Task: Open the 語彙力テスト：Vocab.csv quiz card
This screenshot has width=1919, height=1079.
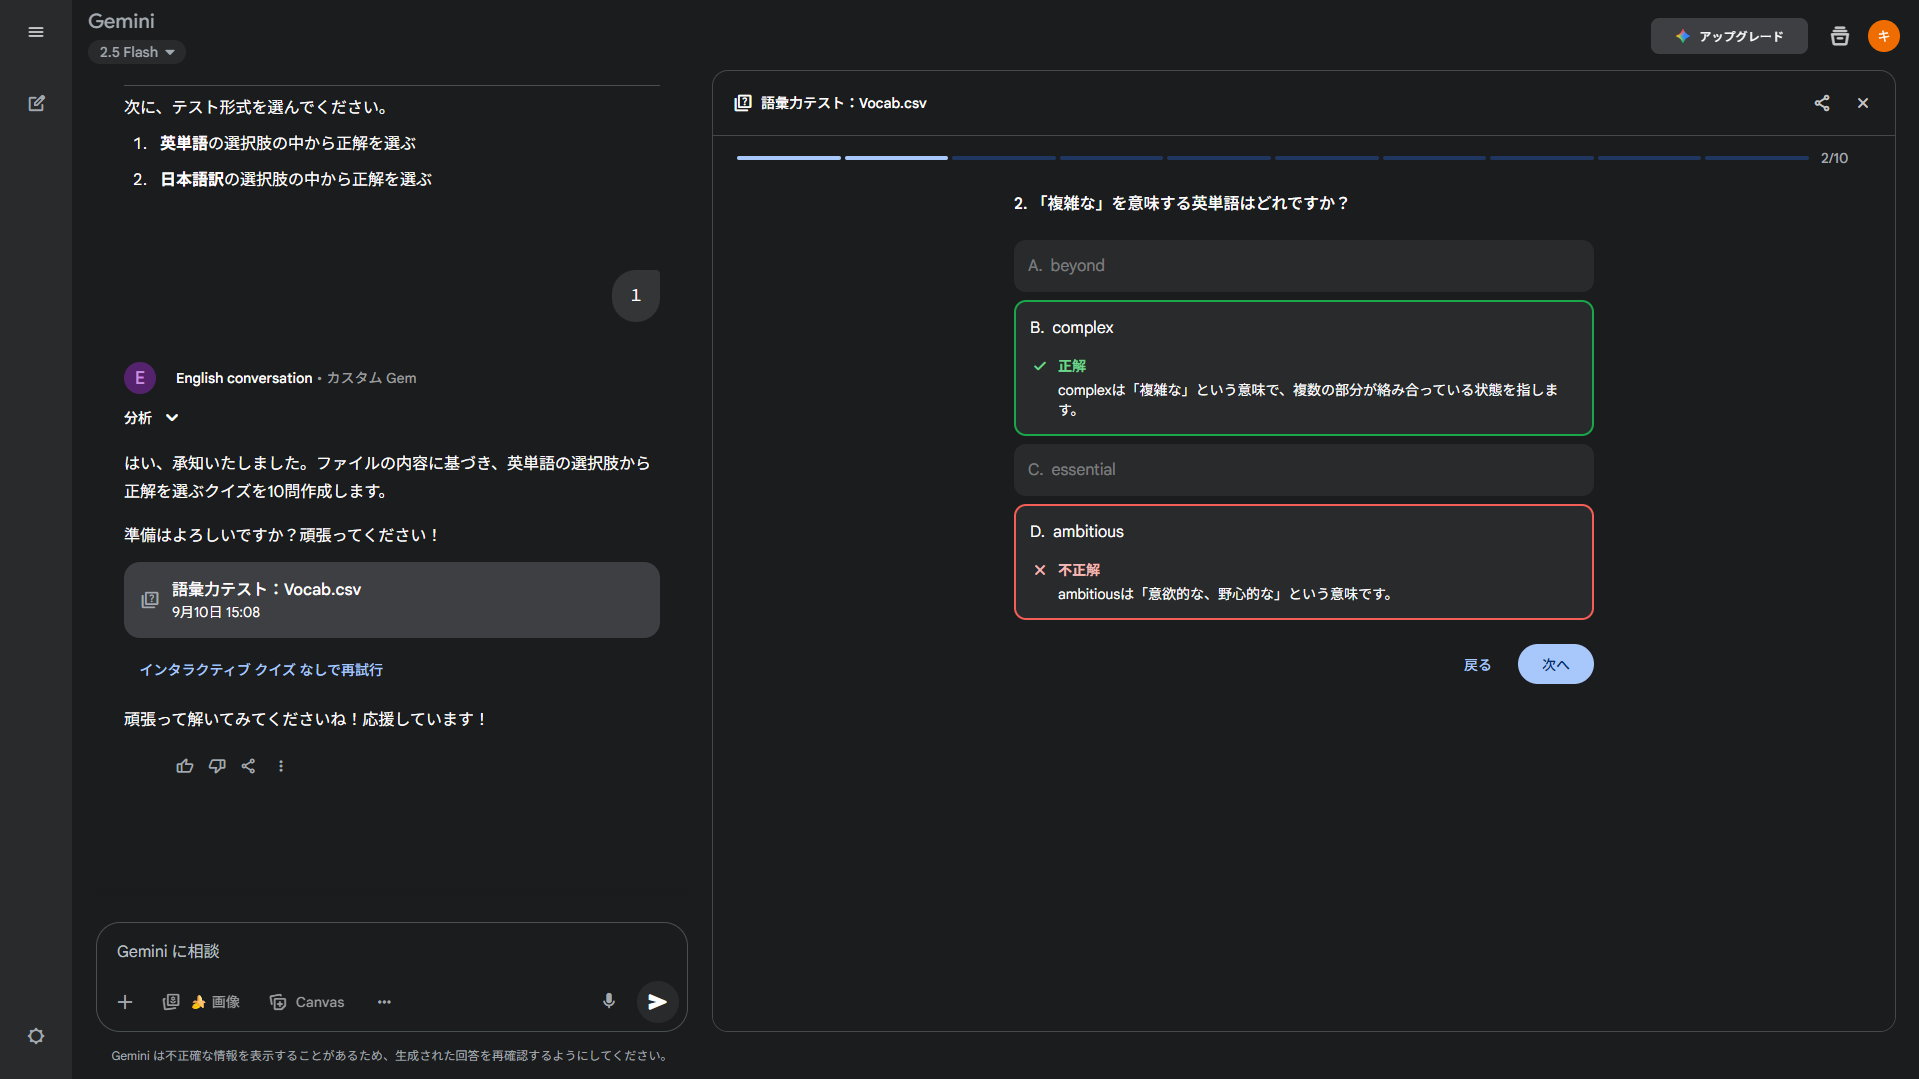Action: (x=392, y=600)
